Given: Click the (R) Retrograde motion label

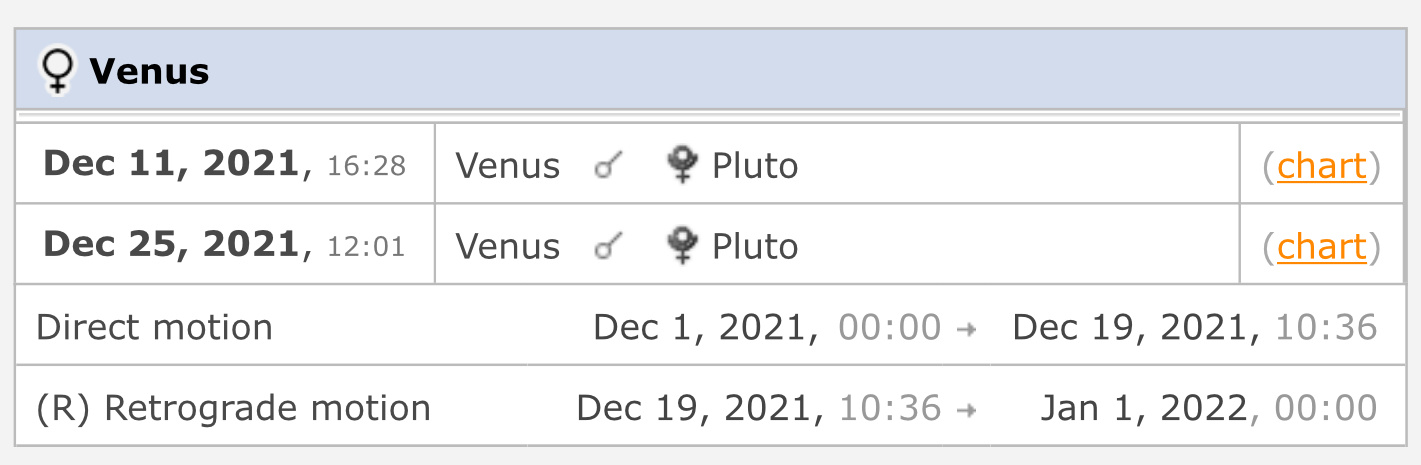Looking at the screenshot, I should click(x=233, y=408).
